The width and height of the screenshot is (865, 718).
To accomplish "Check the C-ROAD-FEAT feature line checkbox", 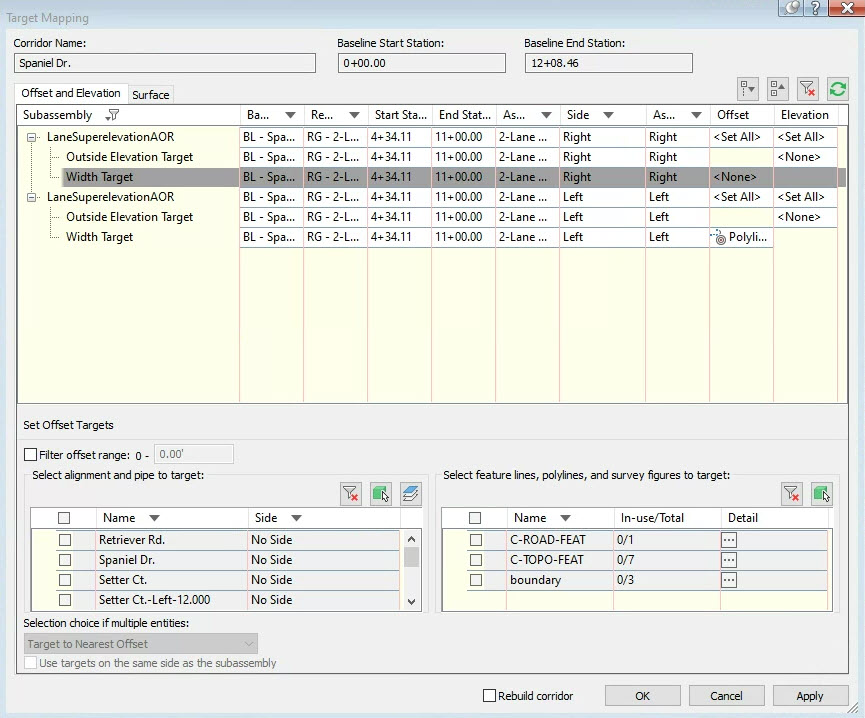I will 476,540.
